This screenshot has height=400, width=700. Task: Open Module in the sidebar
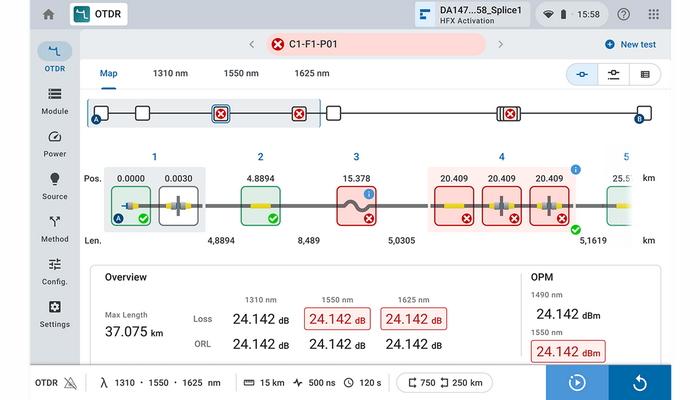[55, 100]
